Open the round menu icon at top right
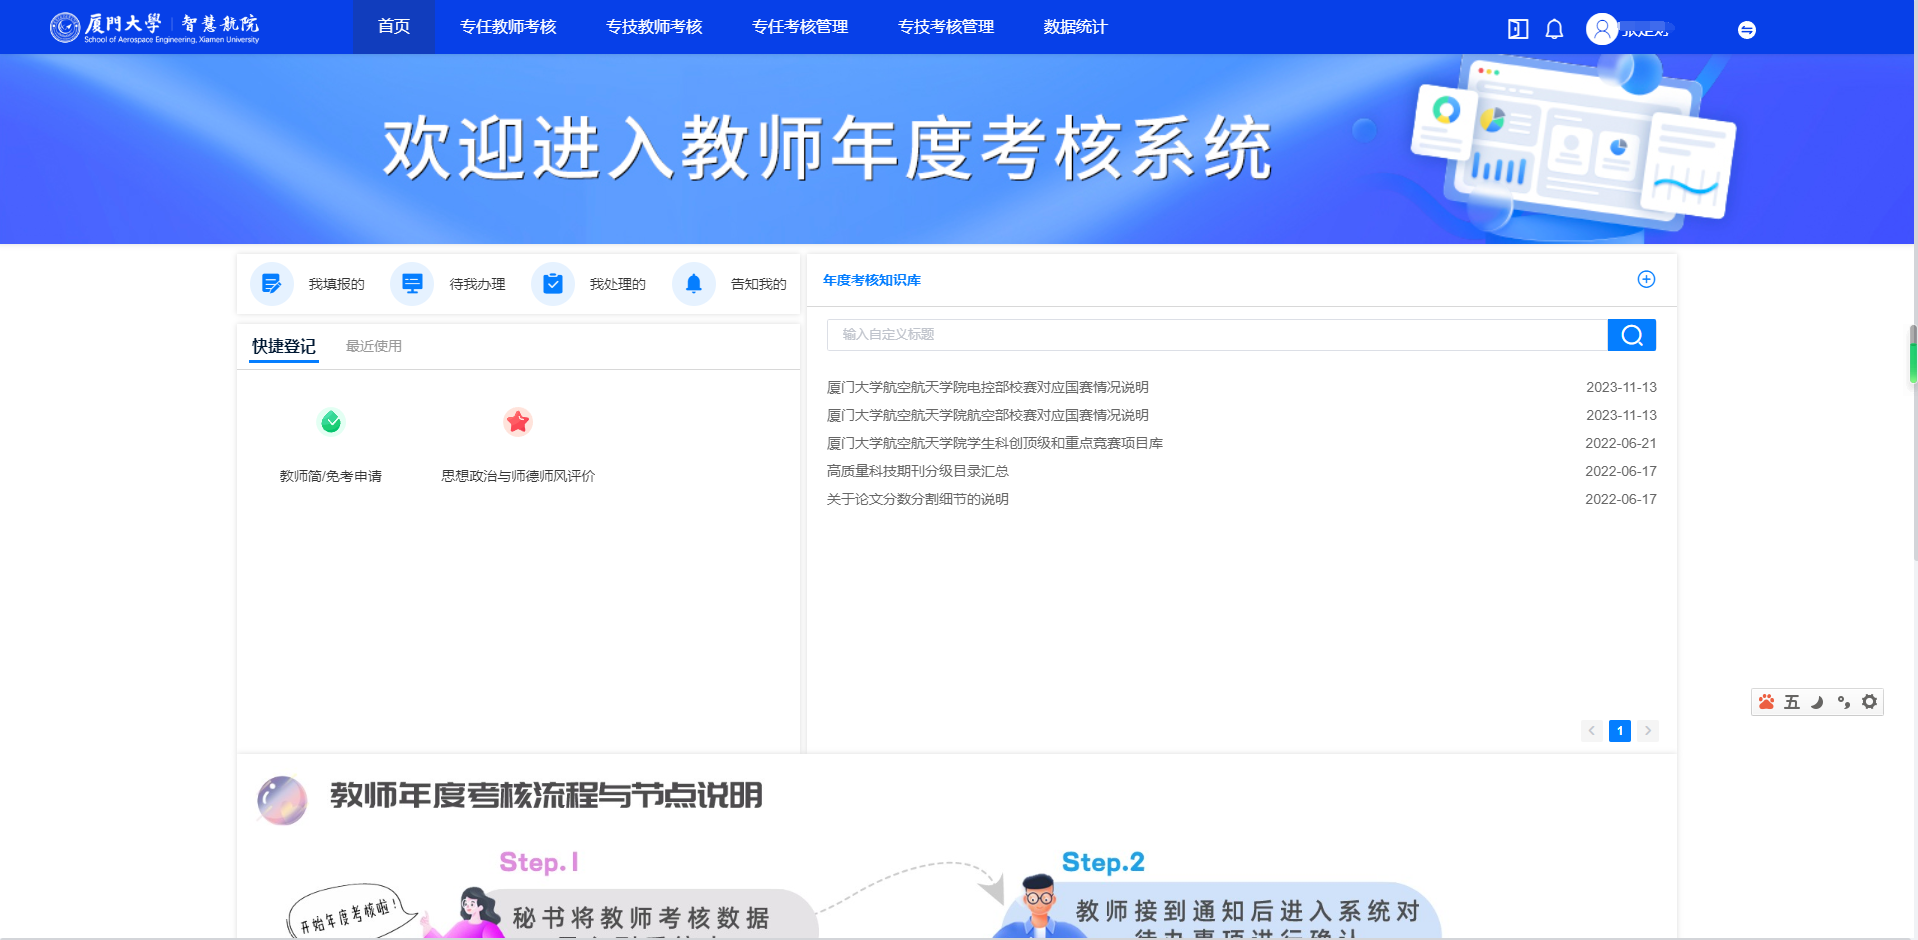Screen dimensions: 1918x940 1747,30
